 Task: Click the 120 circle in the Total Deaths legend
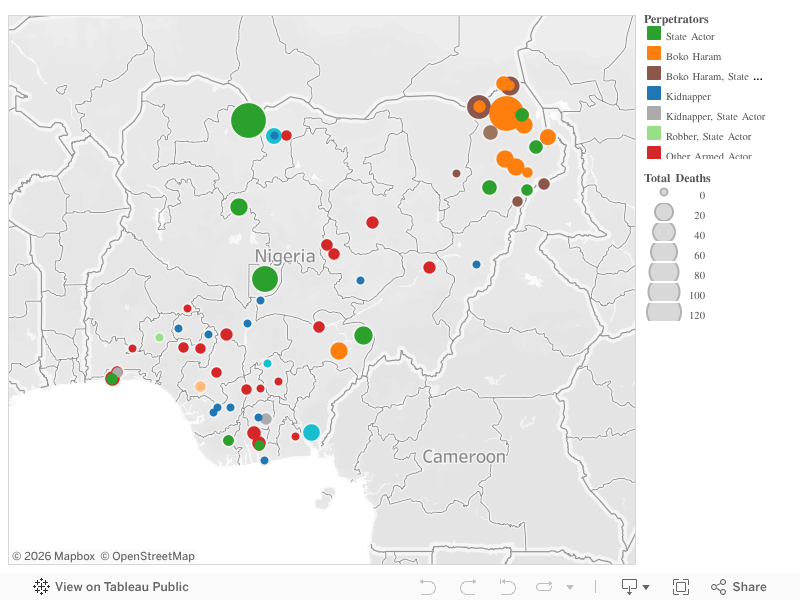click(x=663, y=315)
